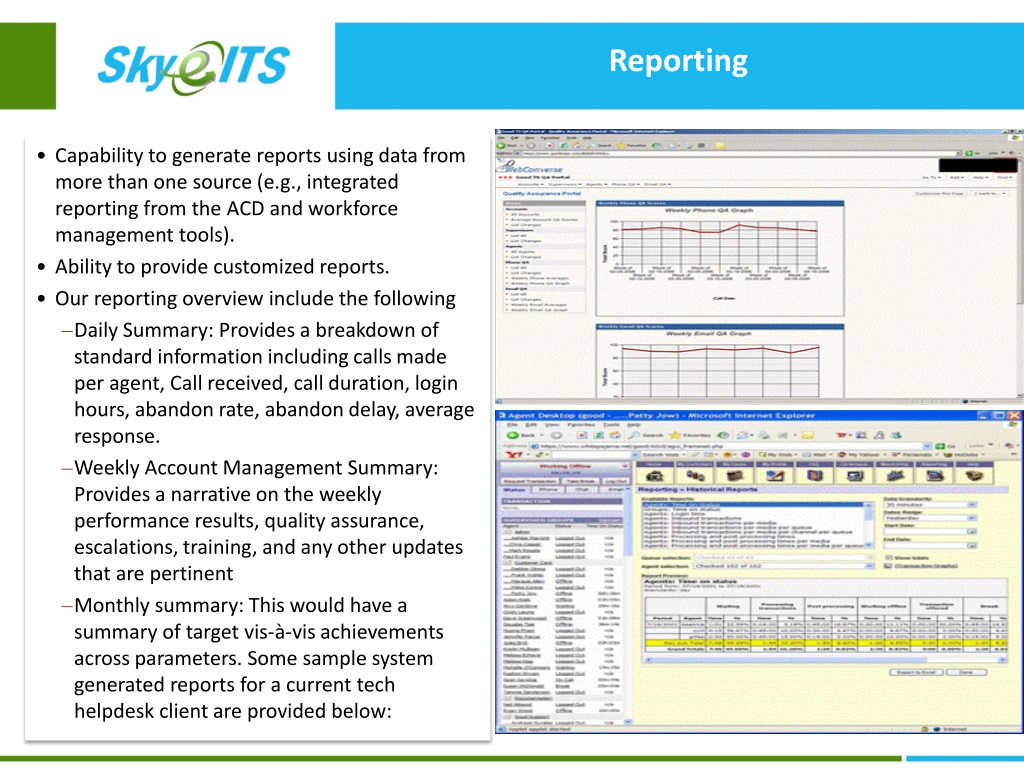Open Dates Range dropdown
Screen dimensions: 1024x768
point(931,518)
